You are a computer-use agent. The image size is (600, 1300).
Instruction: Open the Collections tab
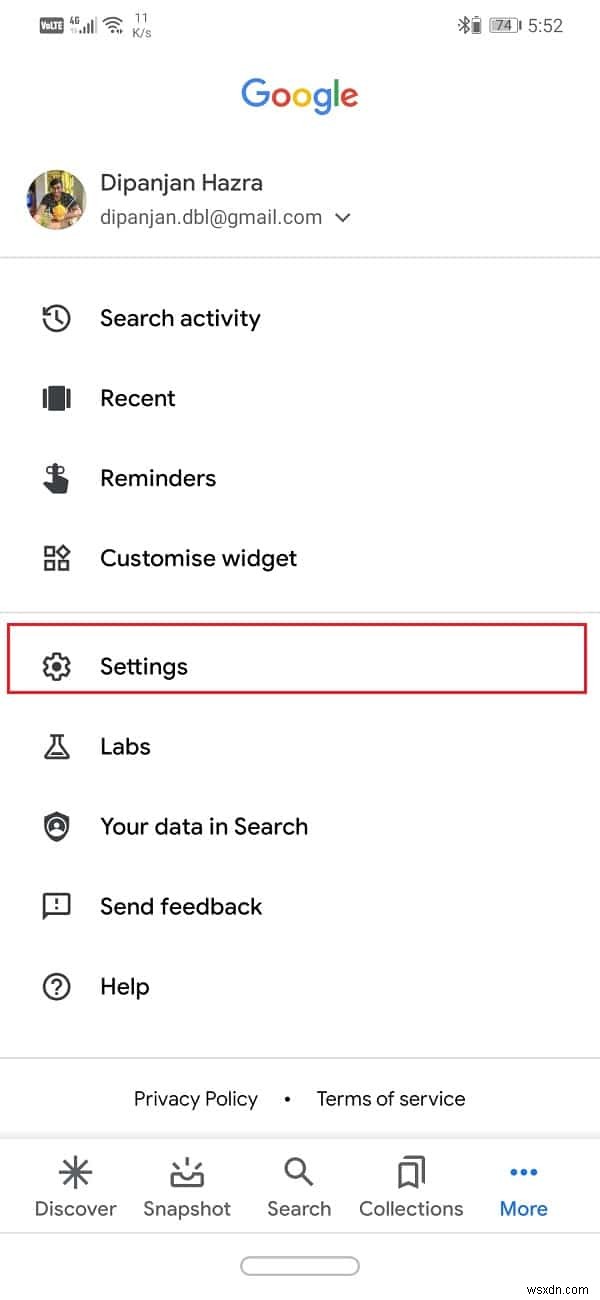click(411, 1188)
